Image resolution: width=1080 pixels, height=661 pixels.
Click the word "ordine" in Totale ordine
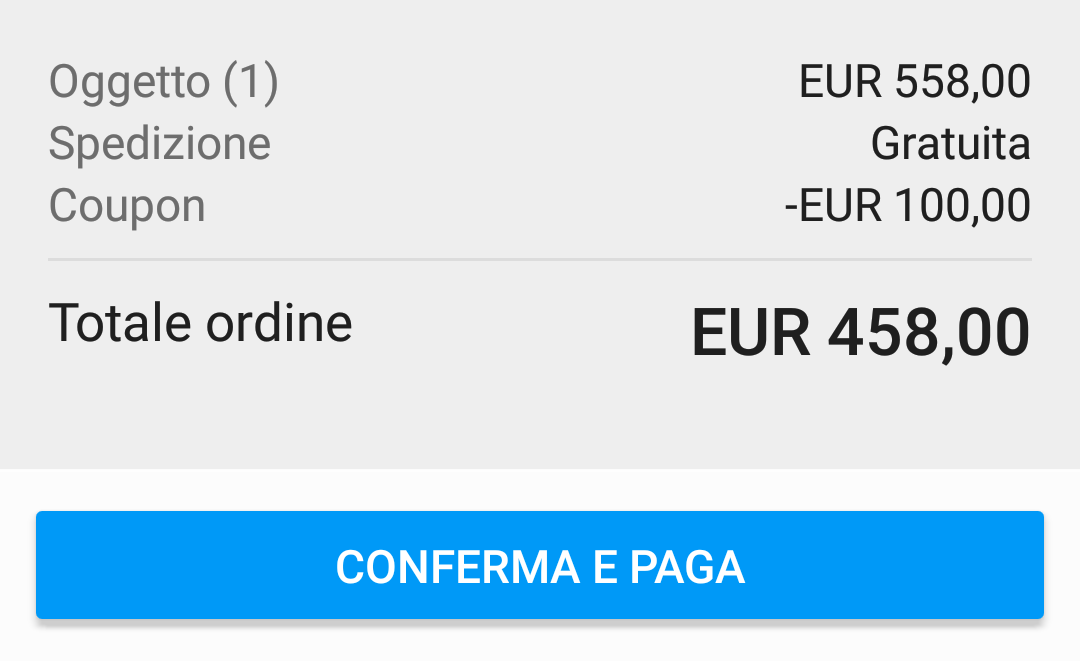[279, 323]
